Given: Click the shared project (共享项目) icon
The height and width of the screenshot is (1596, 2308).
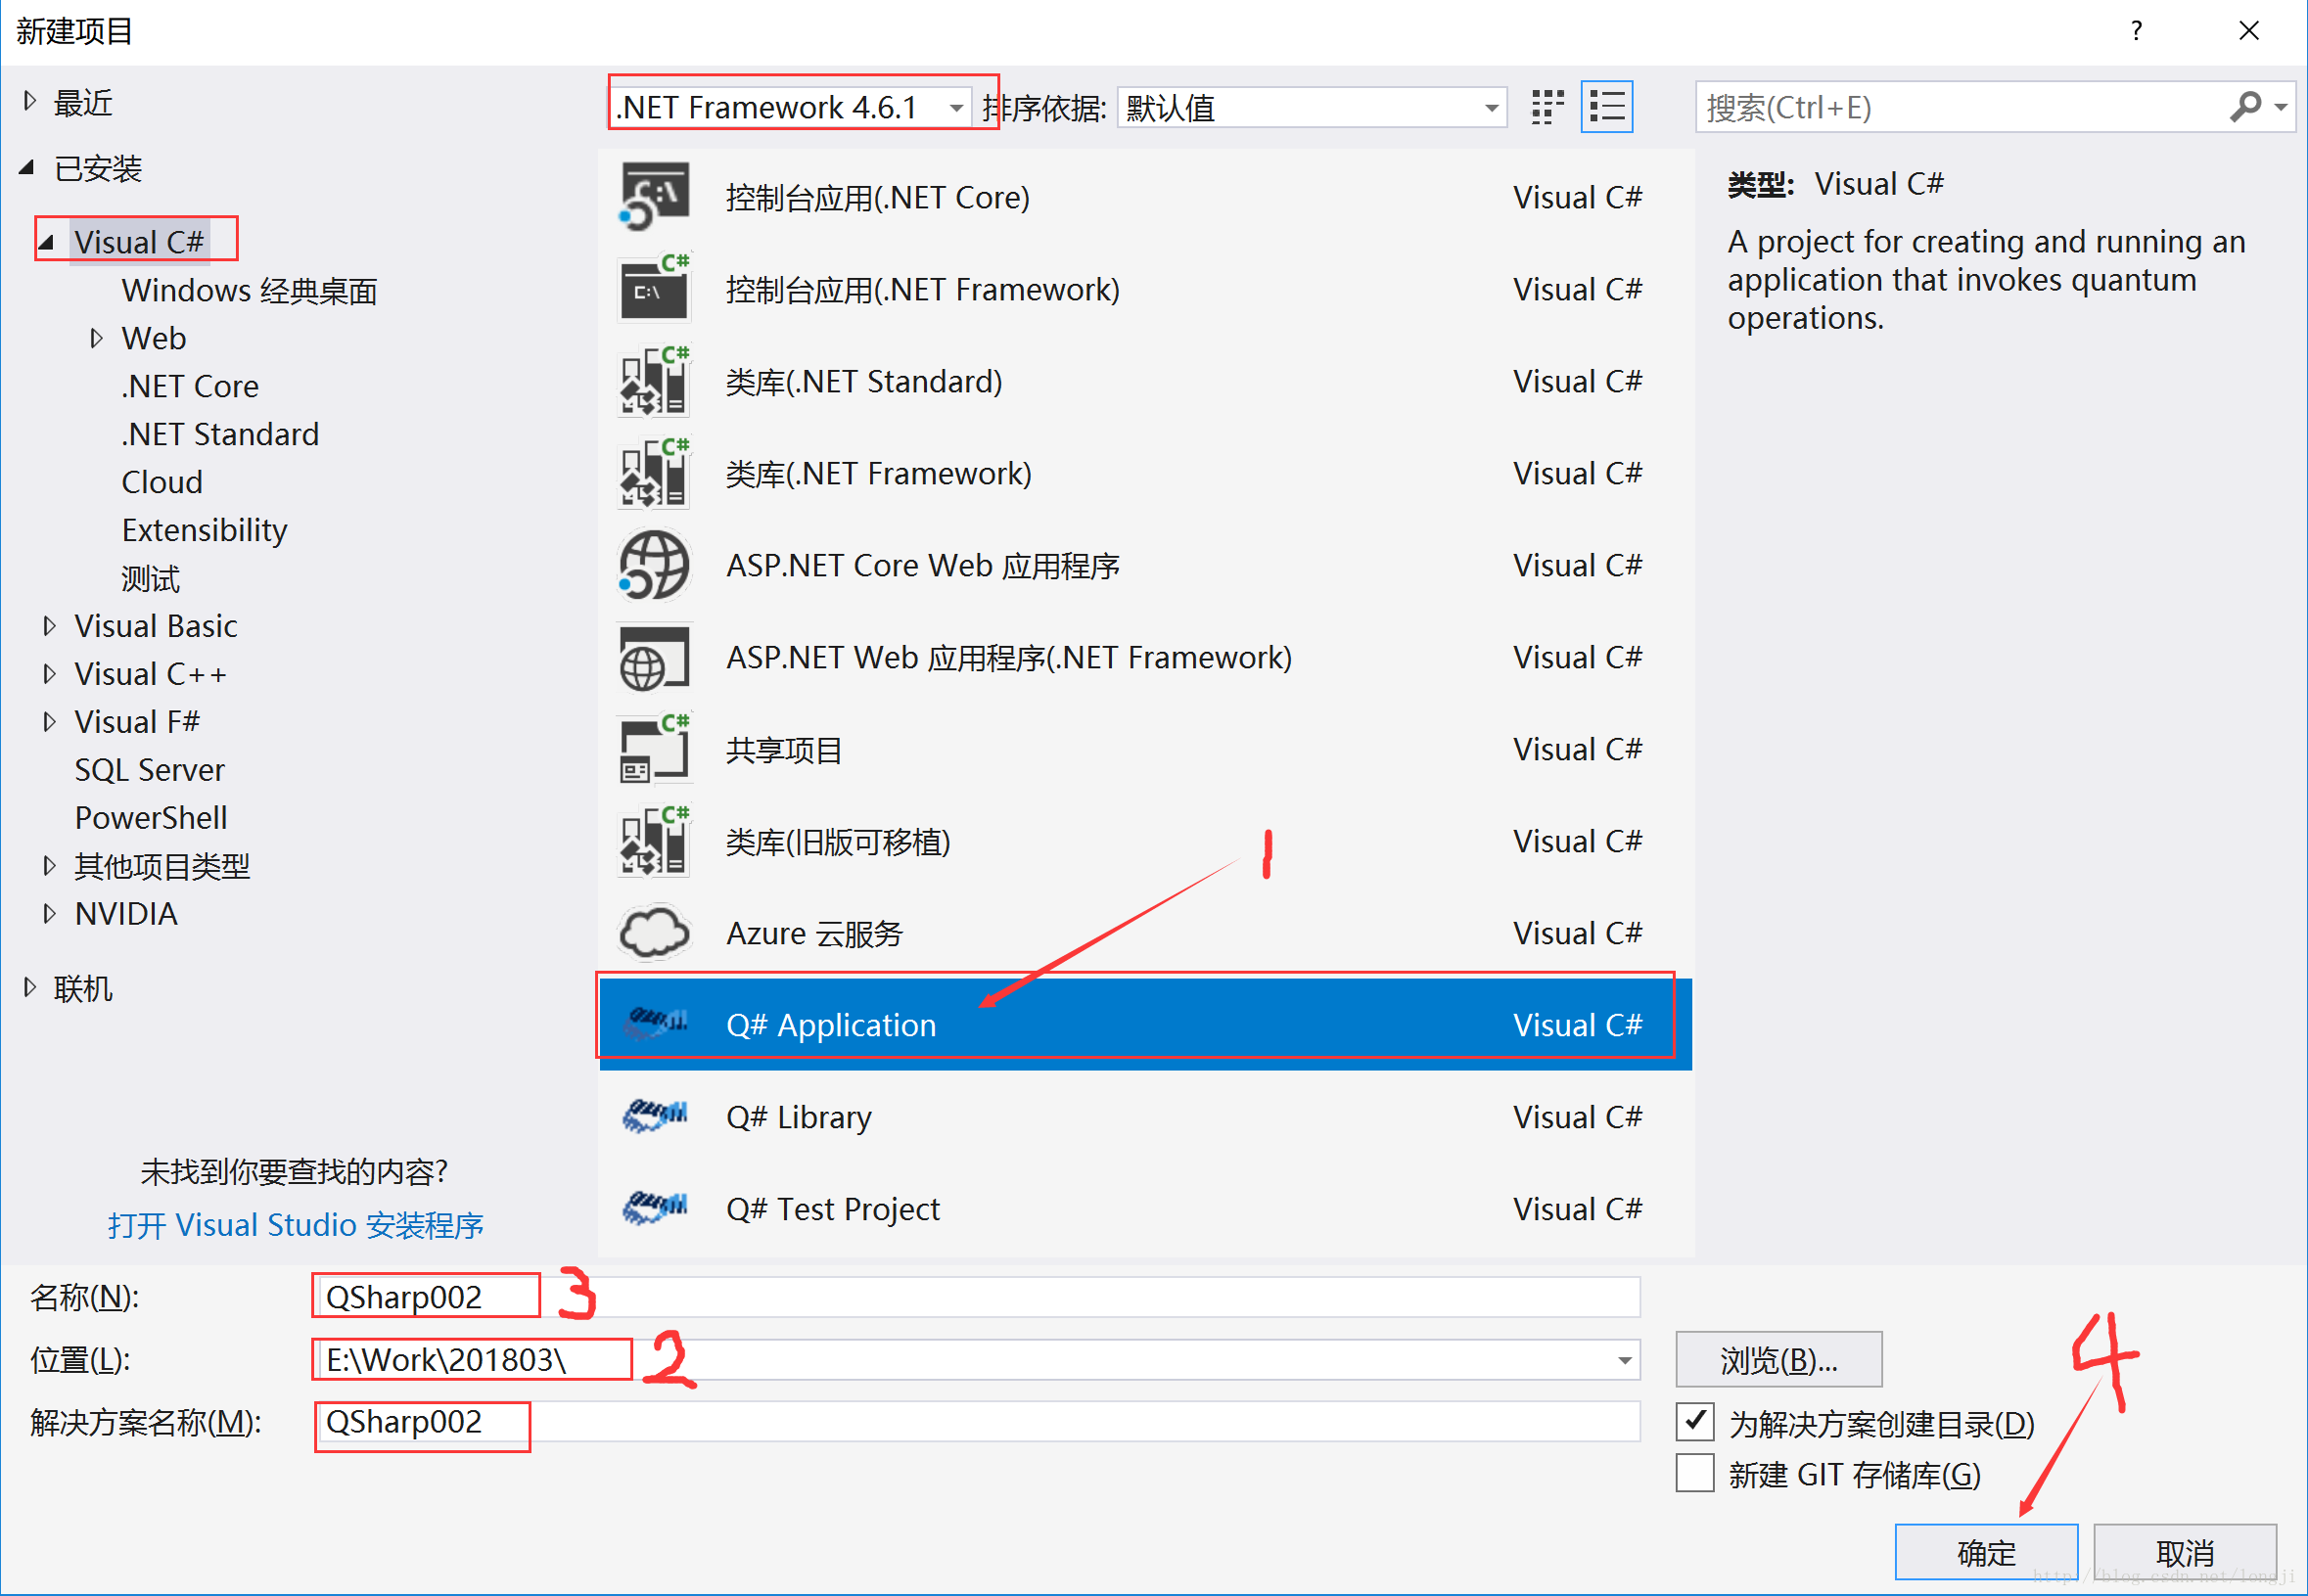Looking at the screenshot, I should click(x=655, y=749).
